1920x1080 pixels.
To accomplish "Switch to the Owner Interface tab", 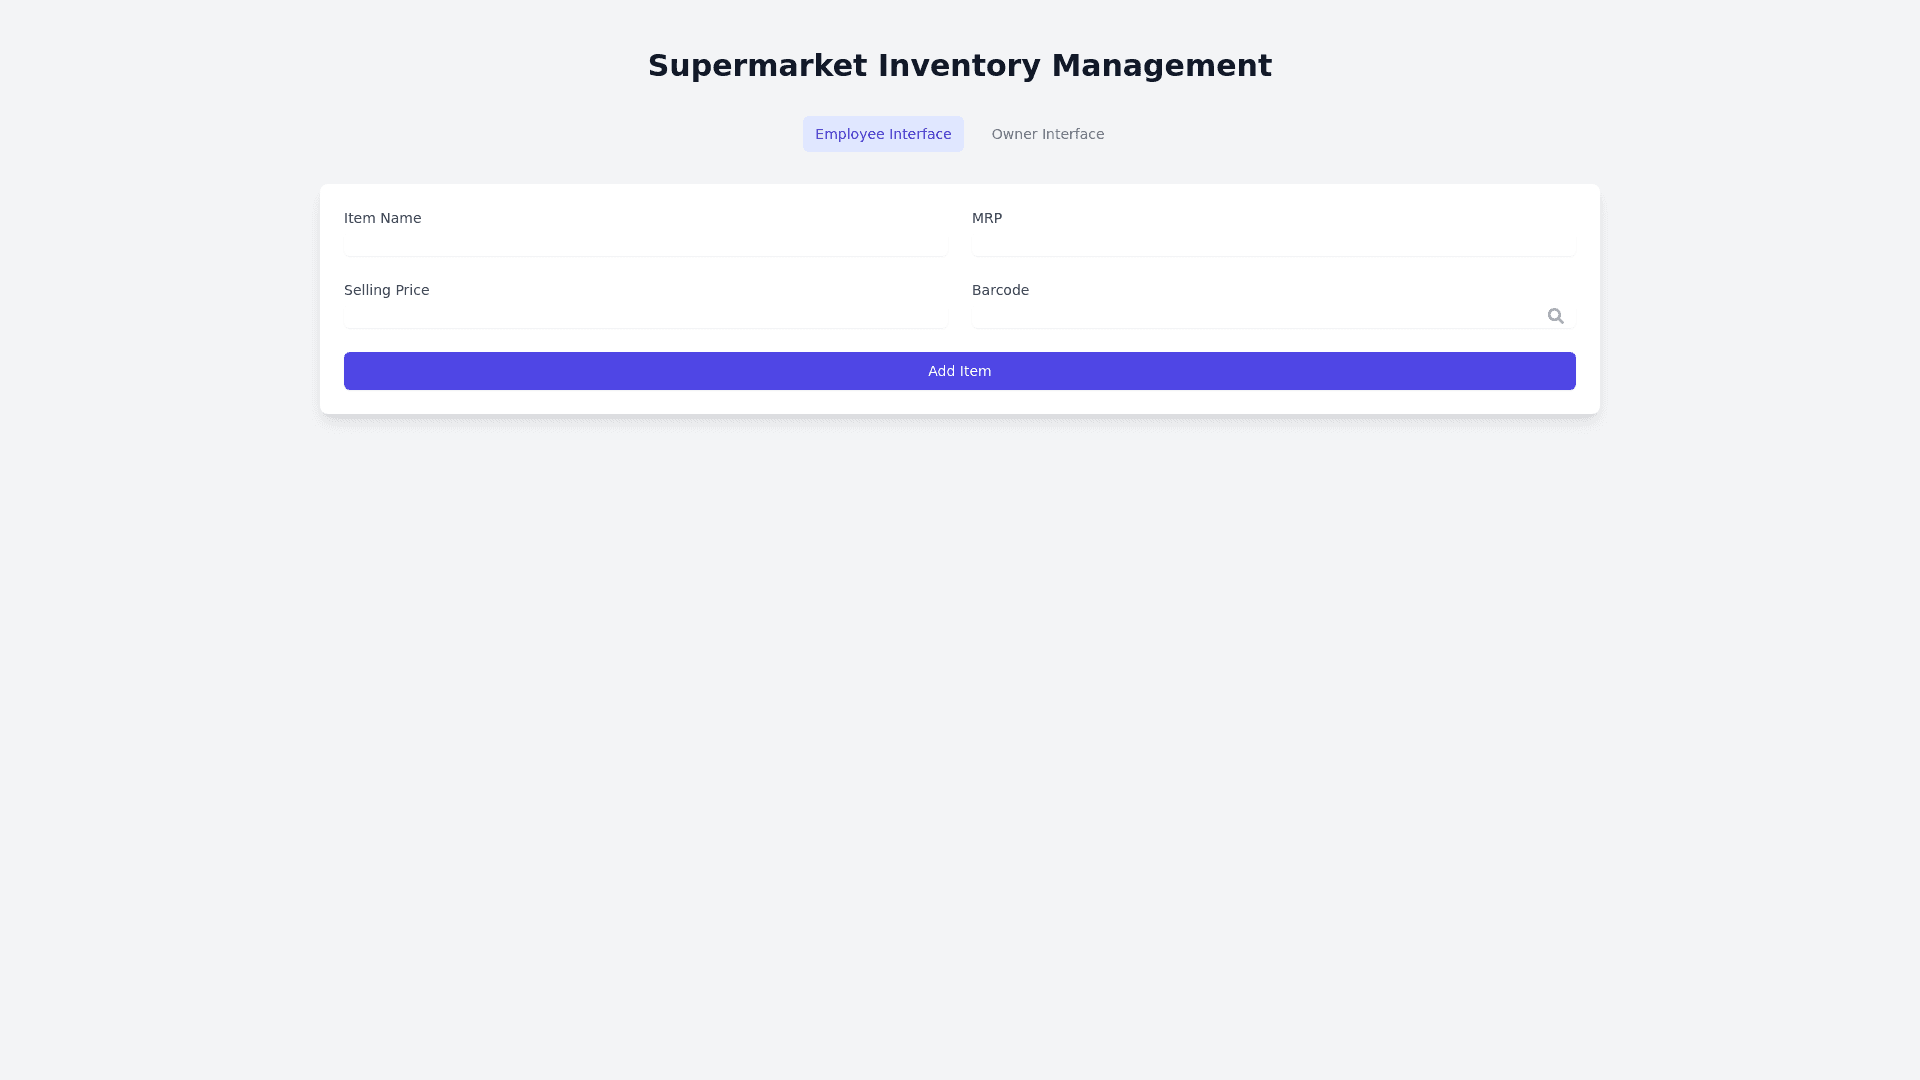I will pos(1047,134).
